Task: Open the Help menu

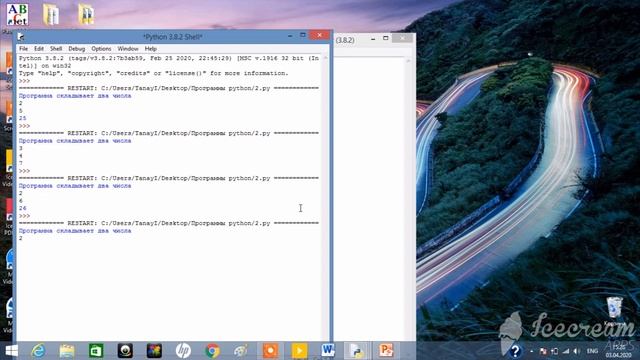Action: coord(151,49)
